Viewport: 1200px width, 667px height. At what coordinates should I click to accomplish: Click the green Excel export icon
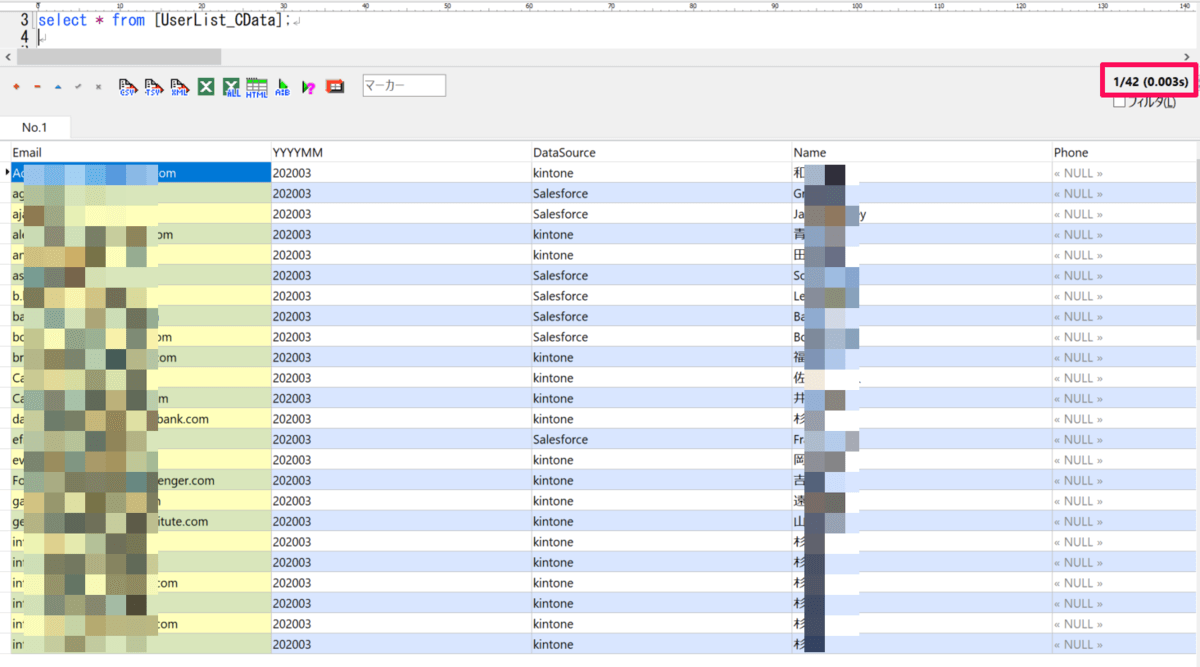206,87
